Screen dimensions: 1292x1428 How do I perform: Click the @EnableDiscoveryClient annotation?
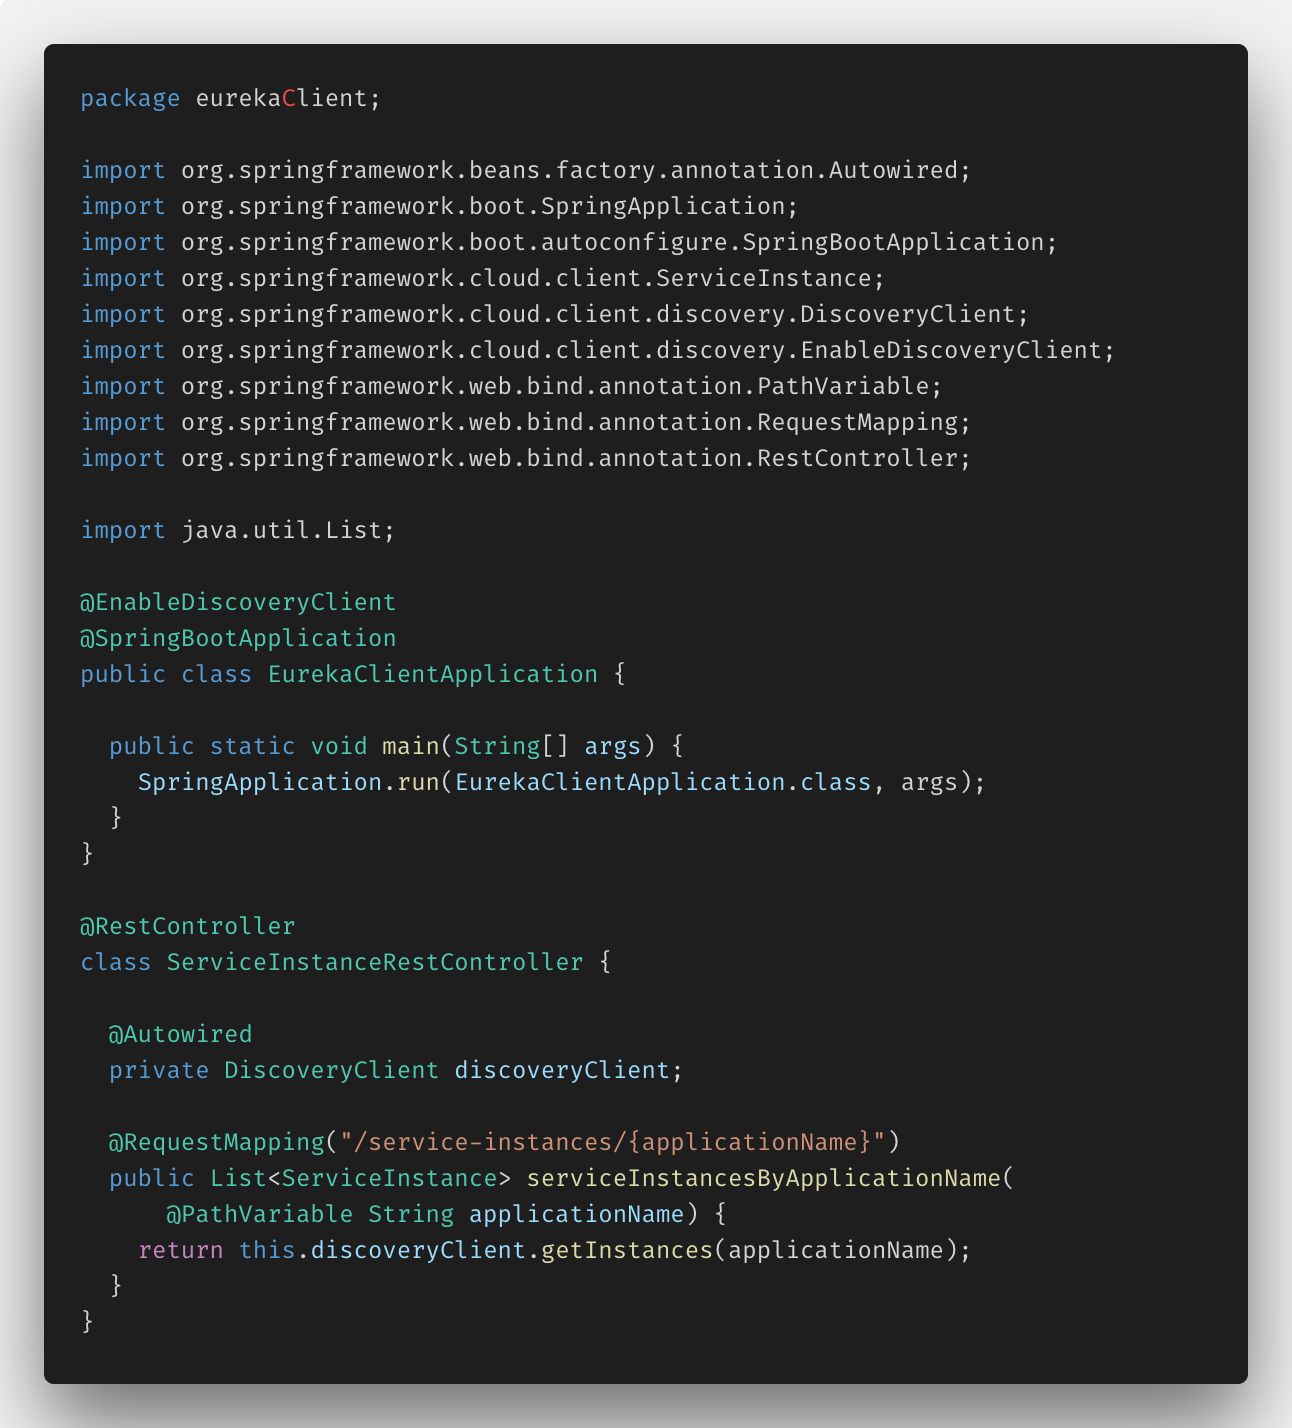click(x=238, y=602)
